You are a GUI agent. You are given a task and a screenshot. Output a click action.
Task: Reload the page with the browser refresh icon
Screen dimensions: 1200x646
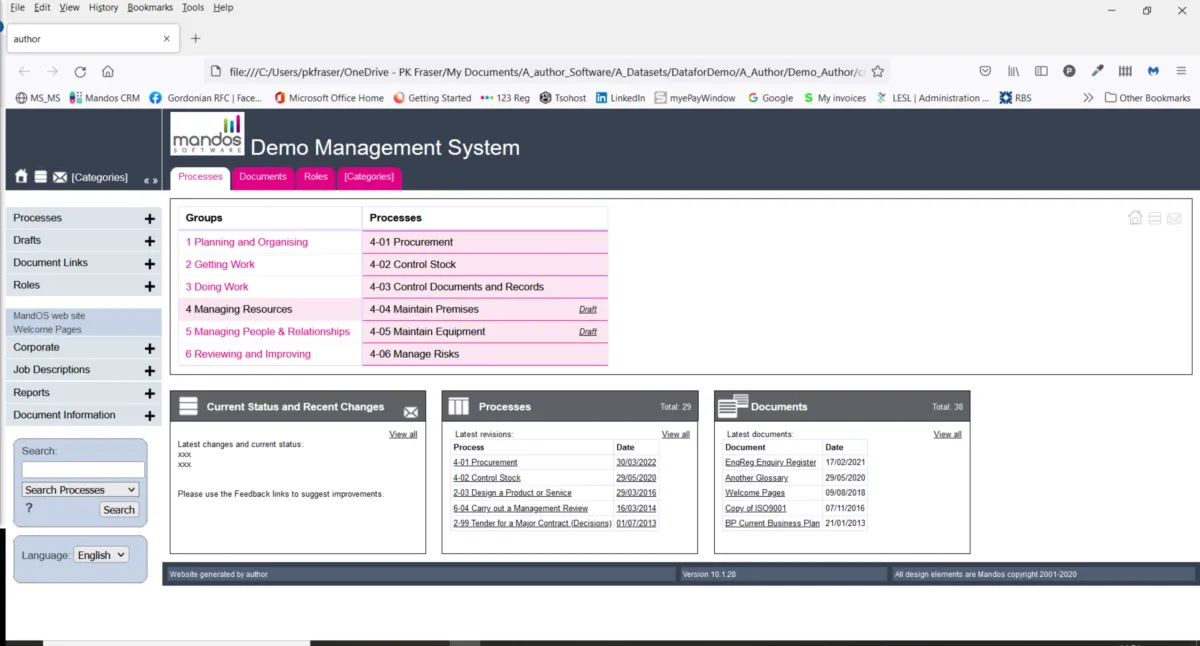pyautogui.click(x=80, y=71)
